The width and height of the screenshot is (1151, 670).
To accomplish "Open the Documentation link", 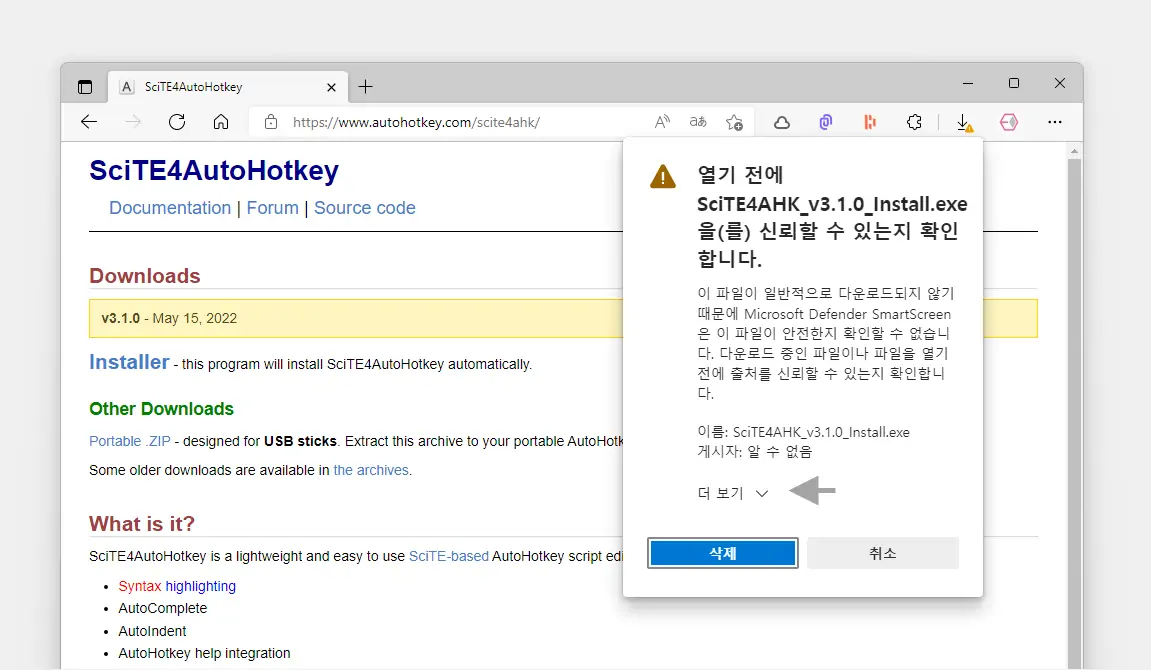I will tap(170, 208).
